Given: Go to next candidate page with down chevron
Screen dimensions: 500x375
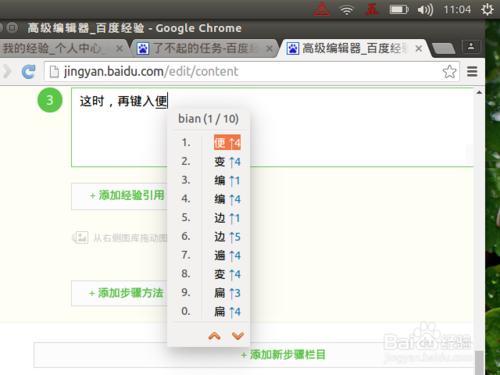Looking at the screenshot, I should (238, 335).
